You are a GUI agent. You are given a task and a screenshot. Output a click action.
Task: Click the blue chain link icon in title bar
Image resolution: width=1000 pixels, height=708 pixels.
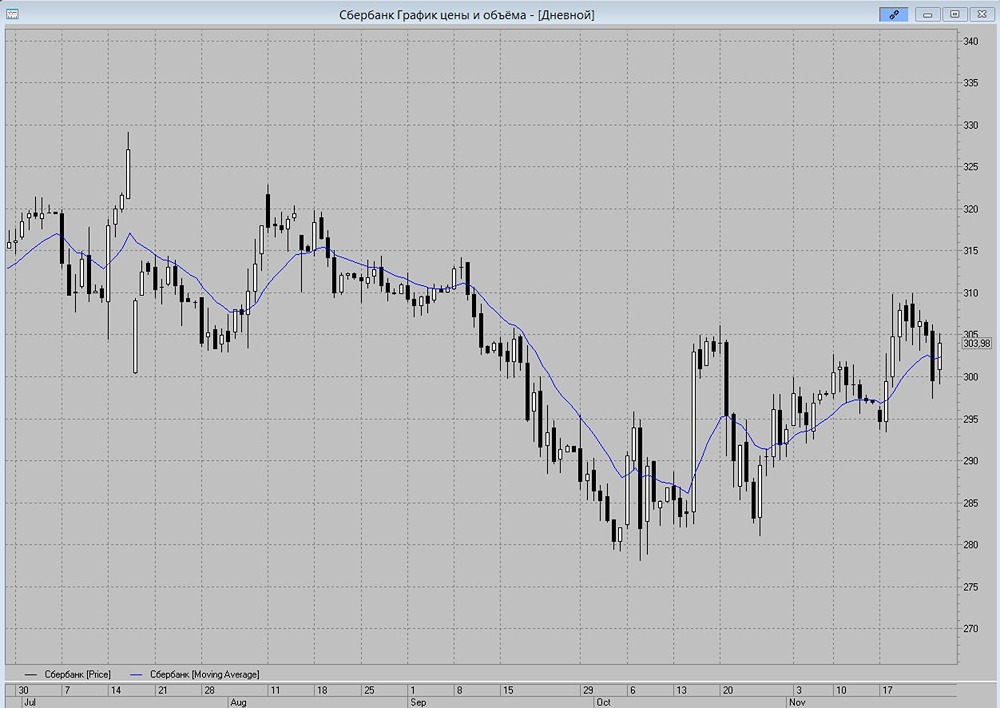point(893,14)
